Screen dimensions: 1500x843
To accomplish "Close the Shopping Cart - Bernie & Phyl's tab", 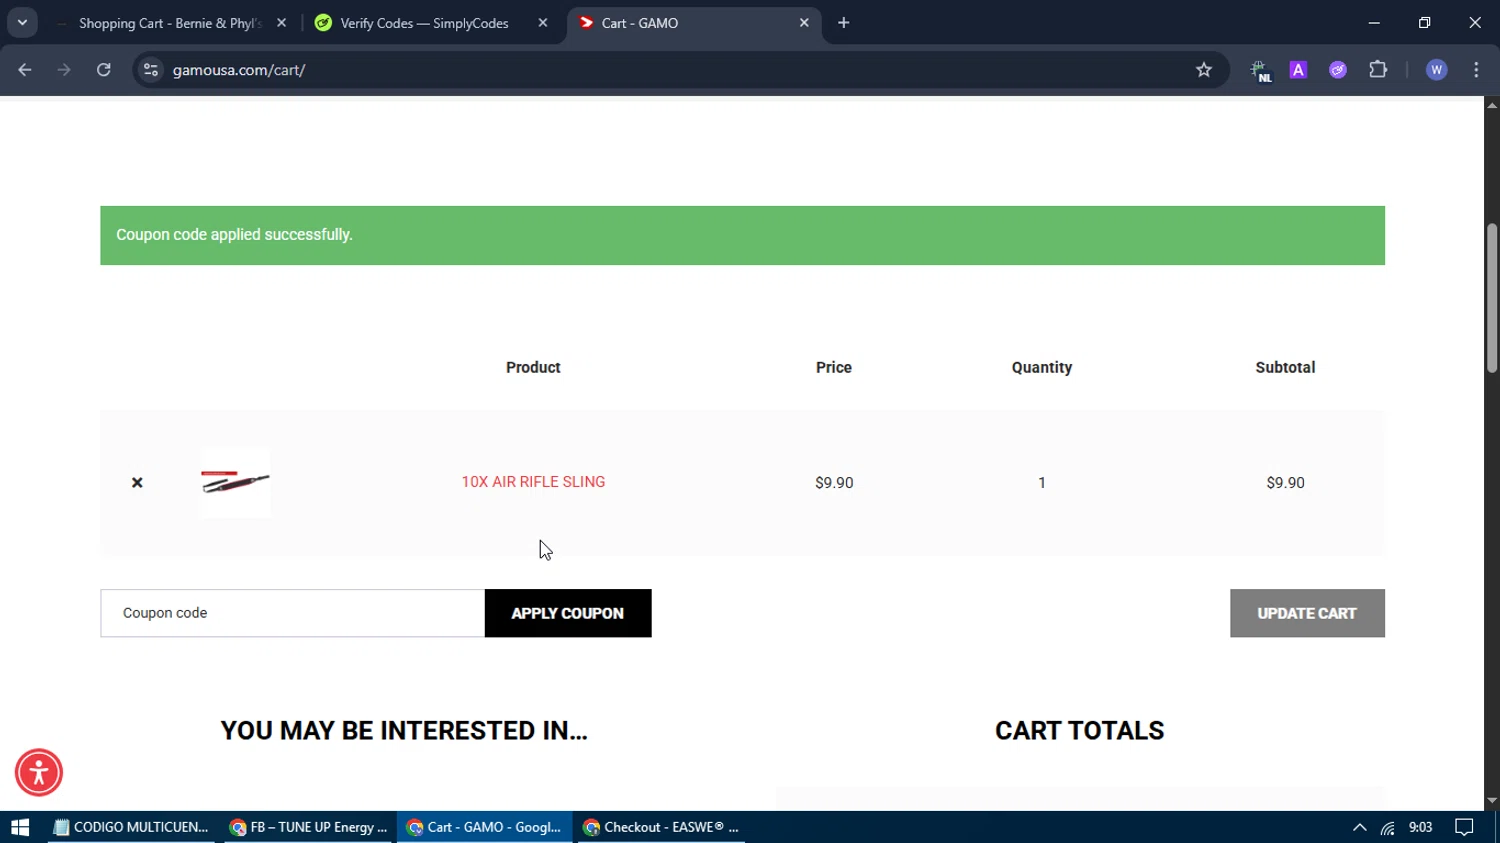I will click(281, 23).
